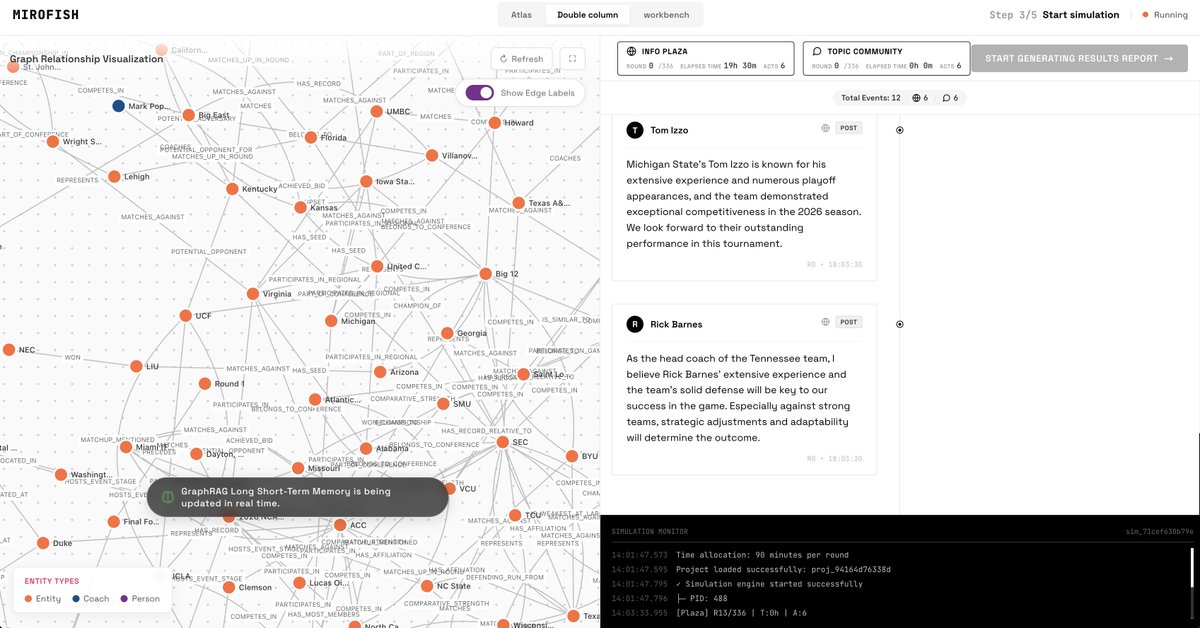Click timeline marker next to Tom Izzo post
The image size is (1200, 628).
tap(900, 130)
